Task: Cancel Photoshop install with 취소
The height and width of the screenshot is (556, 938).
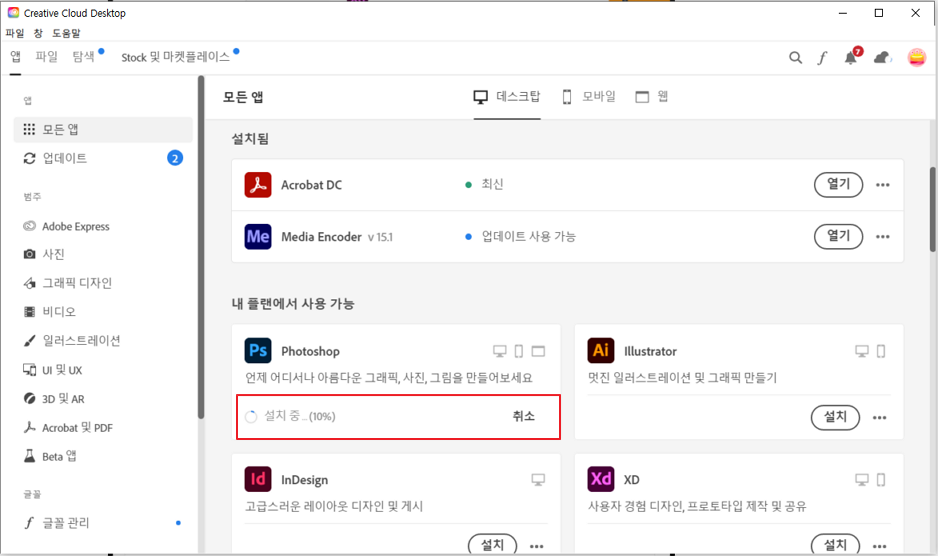Action: (x=523, y=416)
